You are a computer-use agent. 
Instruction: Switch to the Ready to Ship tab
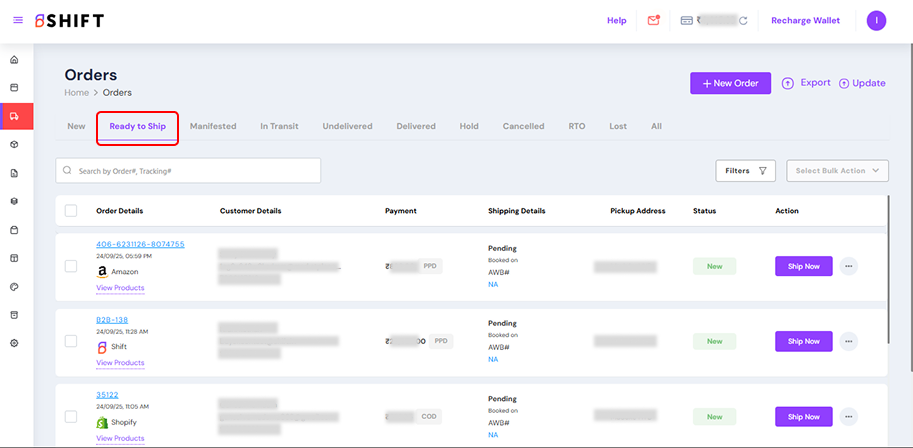[x=137, y=127]
